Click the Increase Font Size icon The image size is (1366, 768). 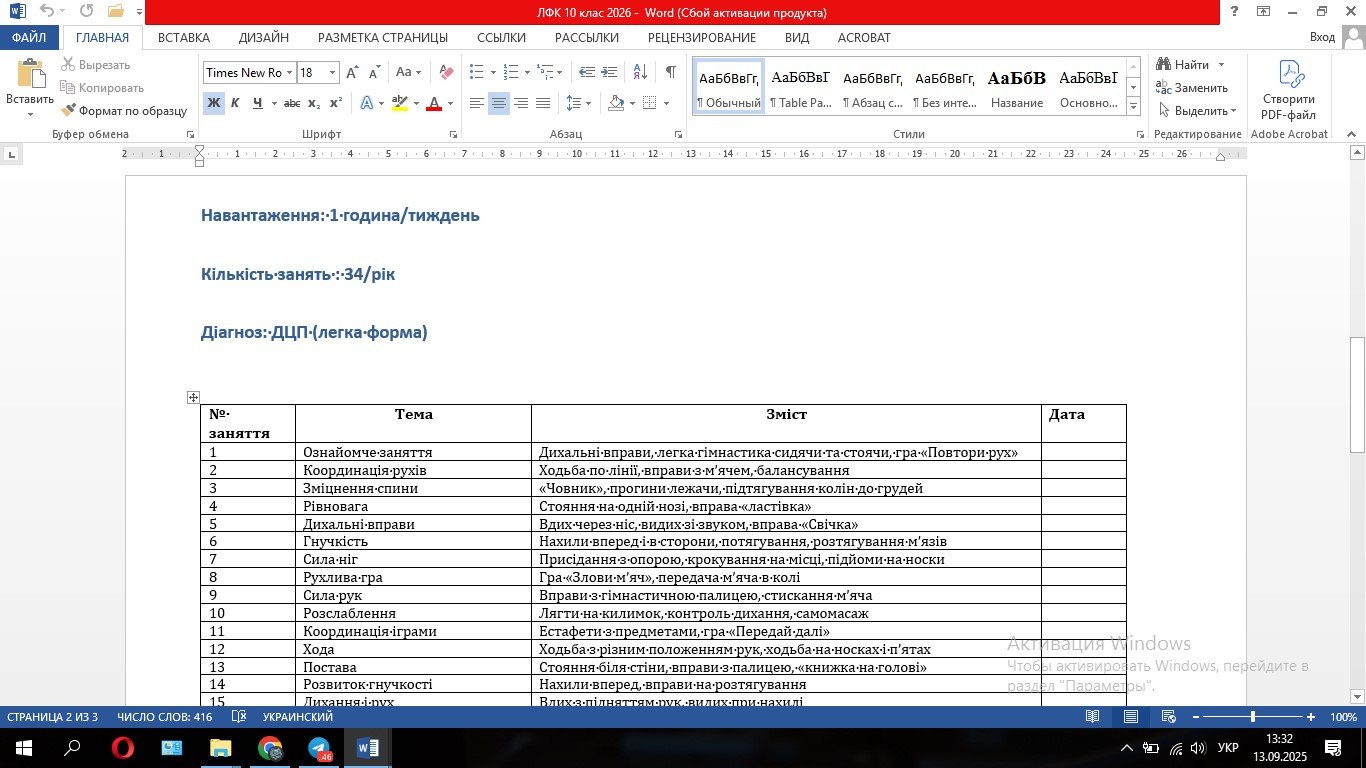pyautogui.click(x=352, y=73)
